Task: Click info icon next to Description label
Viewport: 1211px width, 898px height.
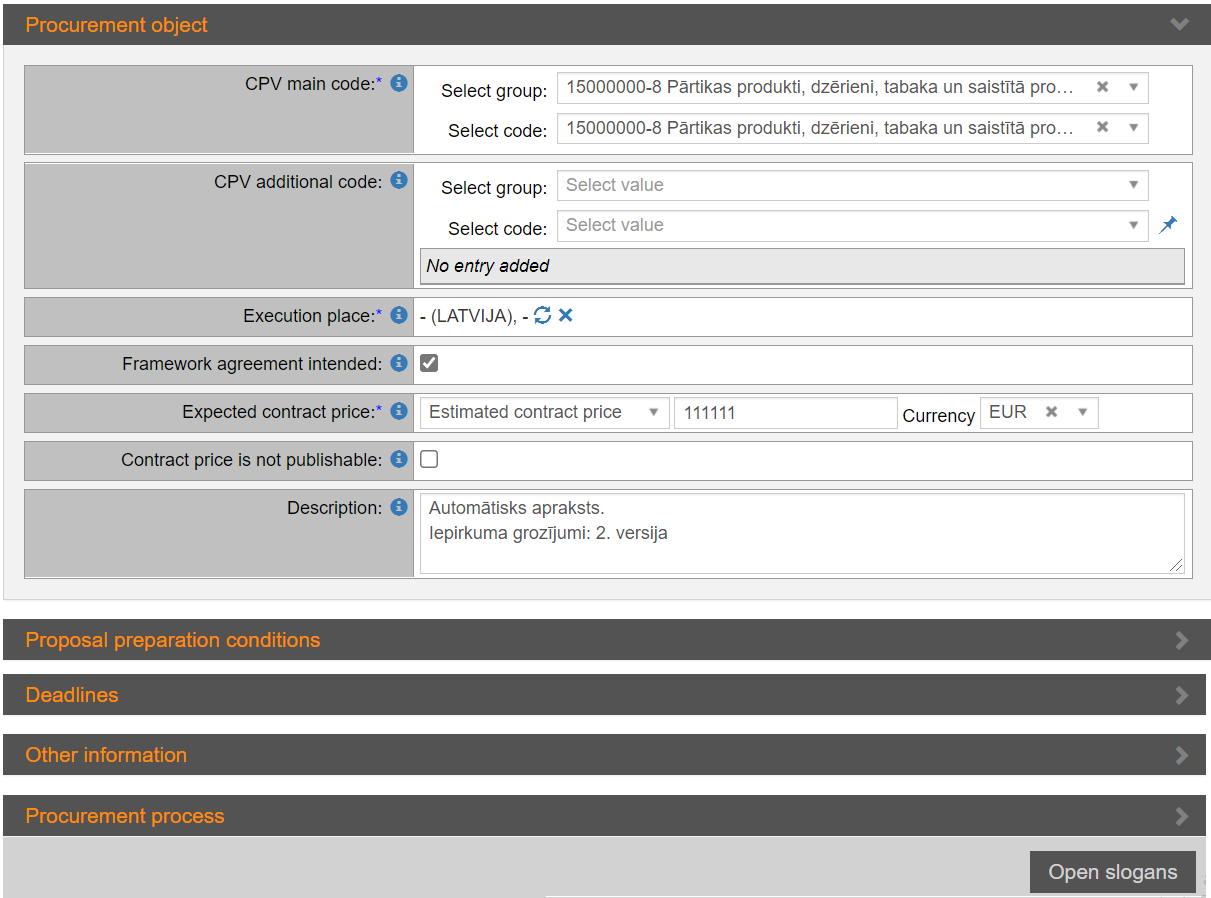Action: tap(399, 507)
